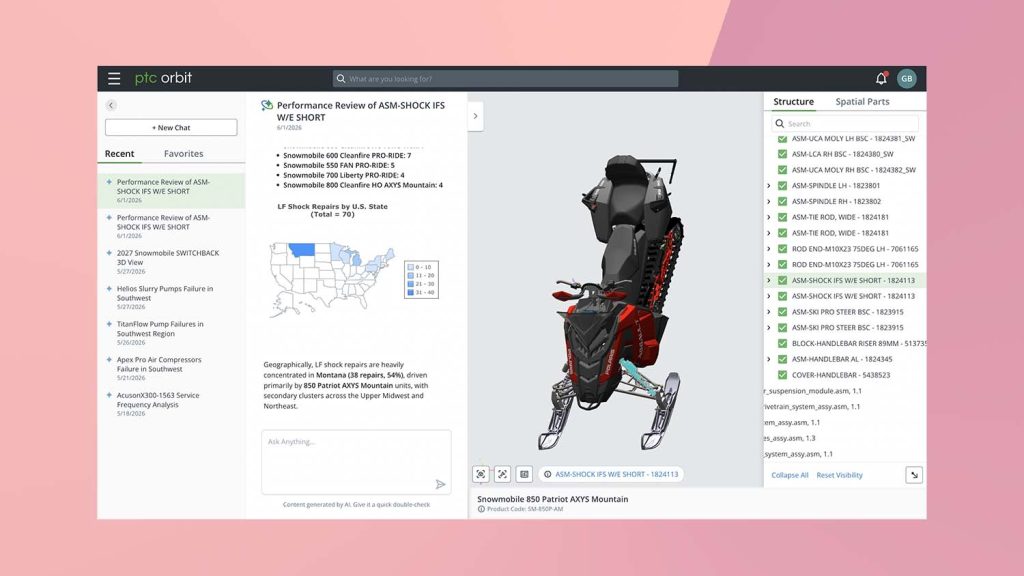
Task: Toggle visibility checkbox for ASM-SPINDLE LH - 1823801
Action: click(782, 185)
